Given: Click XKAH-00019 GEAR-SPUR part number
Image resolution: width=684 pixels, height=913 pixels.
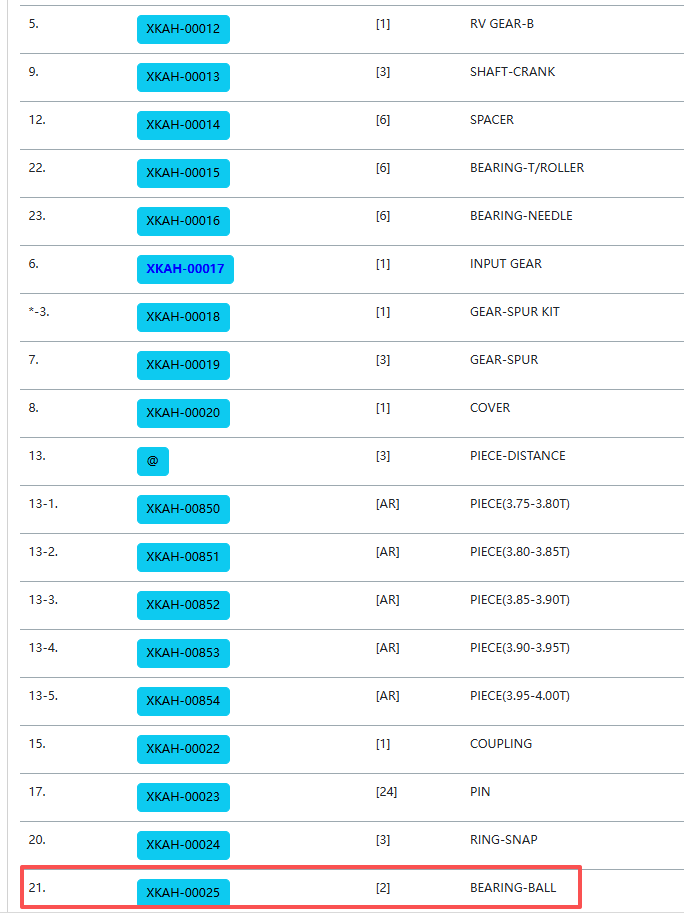Looking at the screenshot, I should pos(183,366).
